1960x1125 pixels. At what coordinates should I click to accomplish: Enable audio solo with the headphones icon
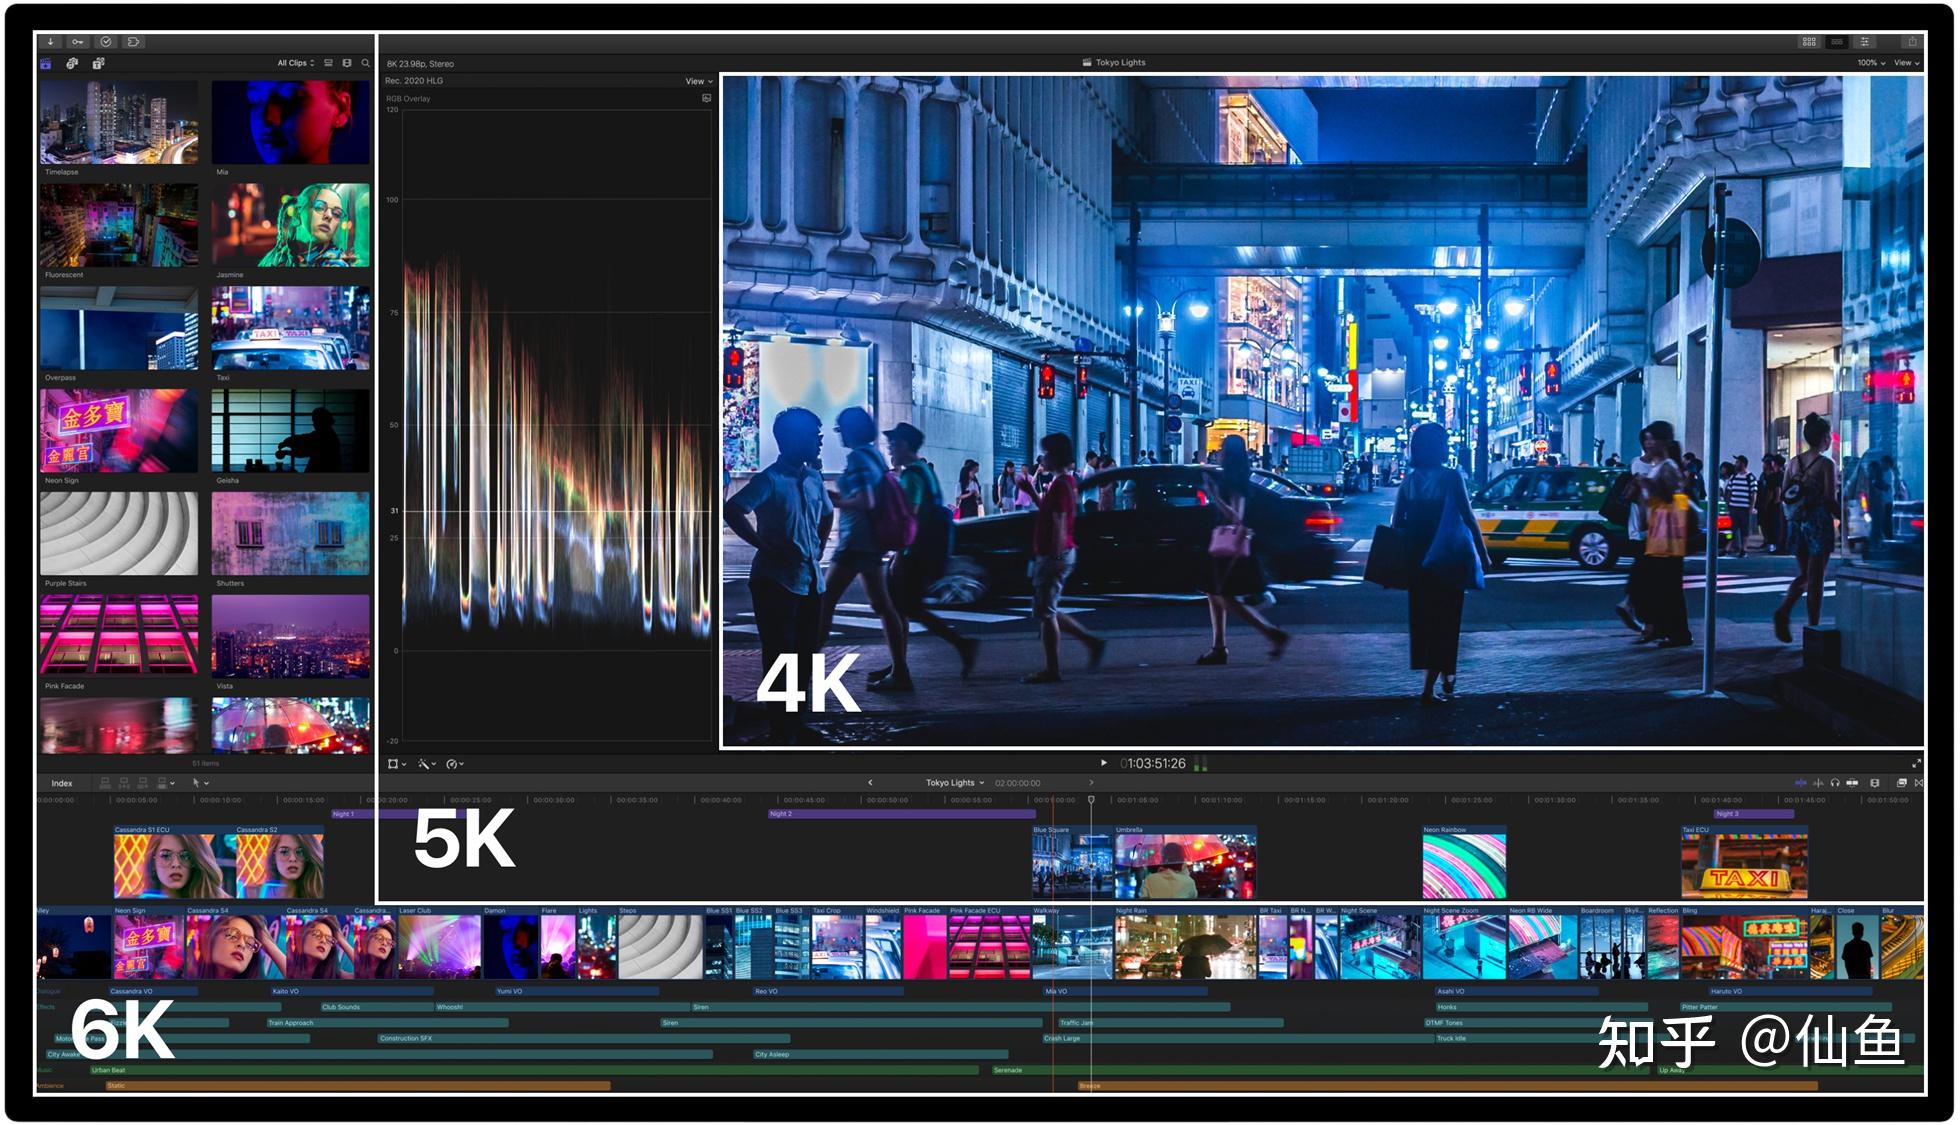point(1835,783)
